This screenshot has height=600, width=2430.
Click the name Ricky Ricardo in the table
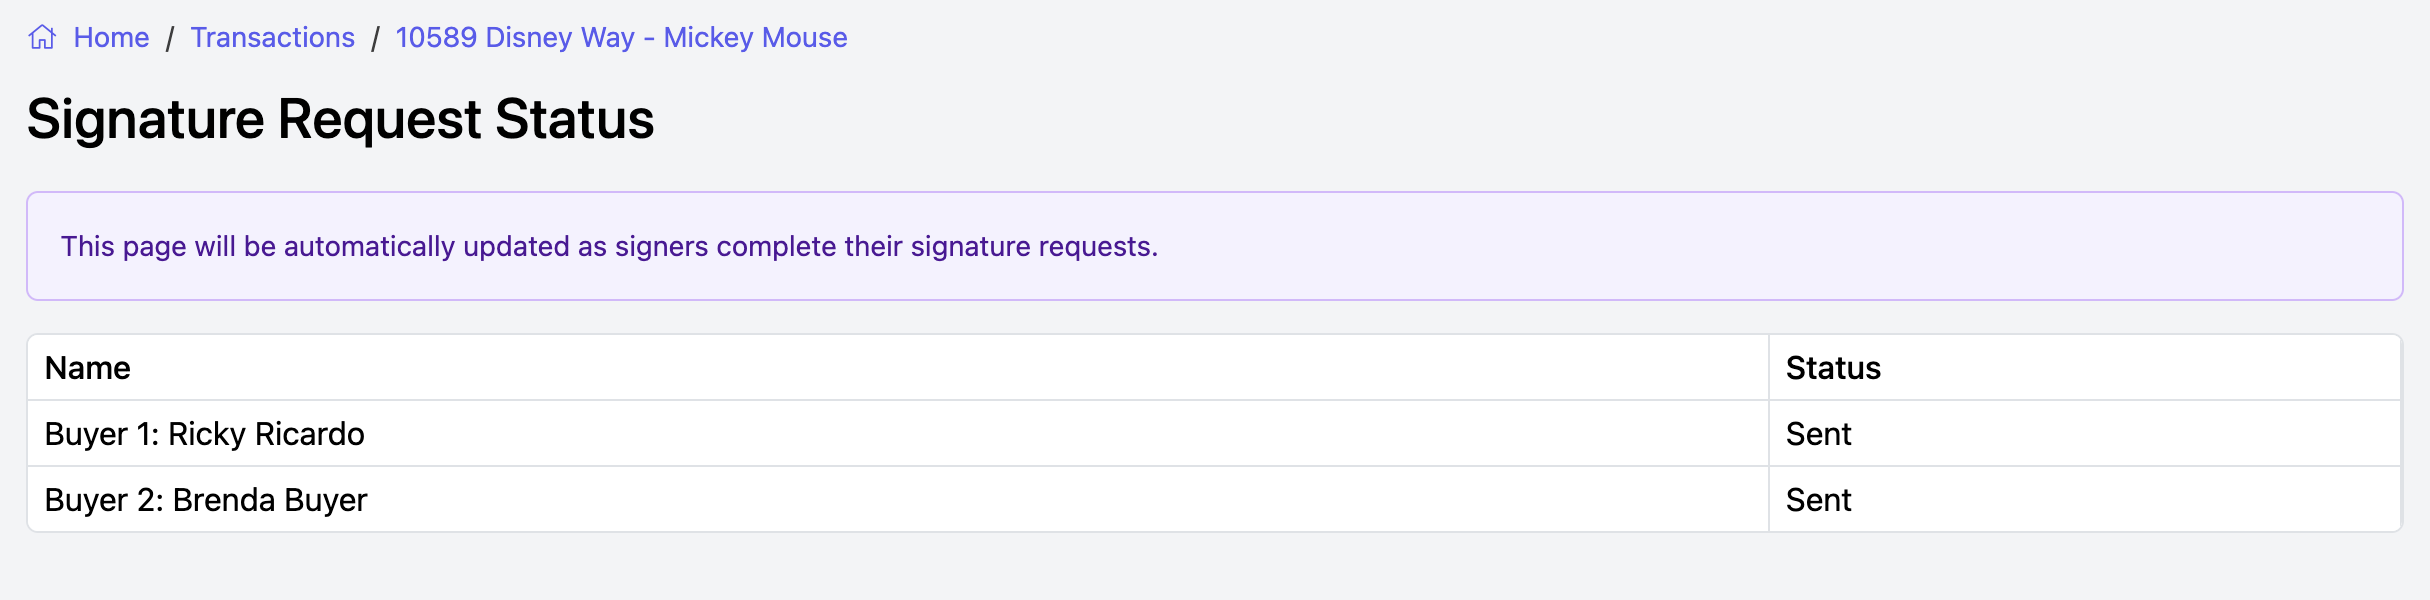point(266,434)
